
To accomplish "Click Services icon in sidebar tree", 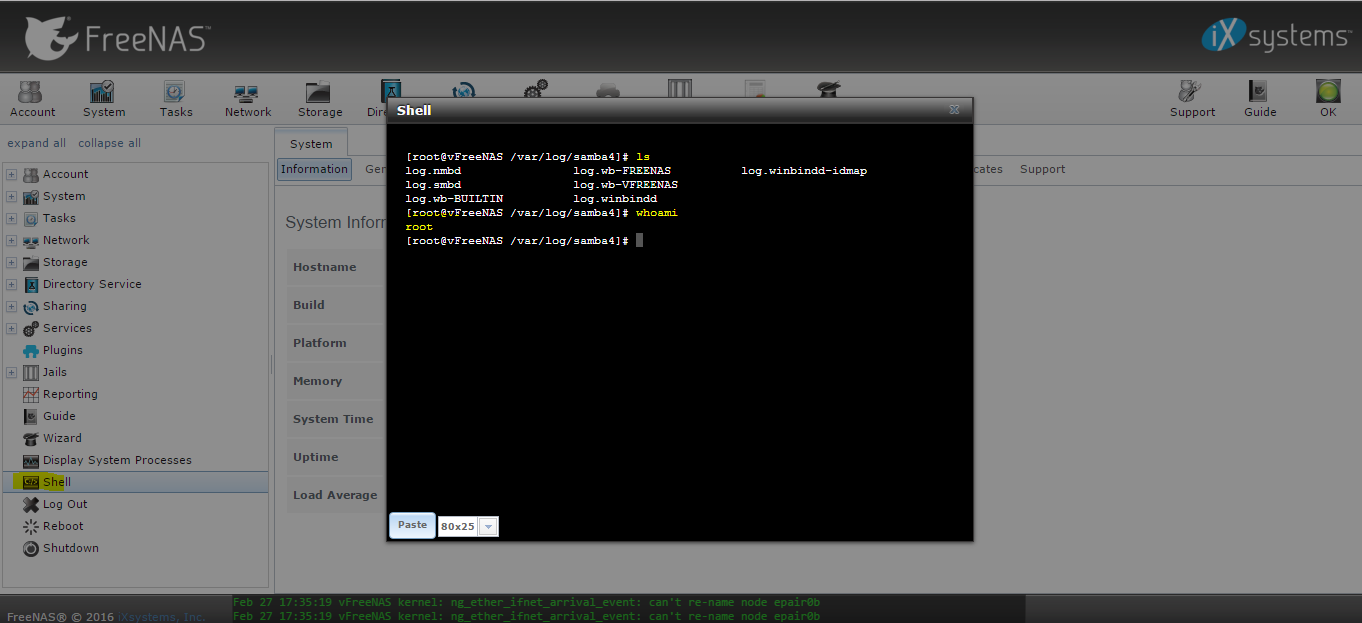I will pos(31,328).
